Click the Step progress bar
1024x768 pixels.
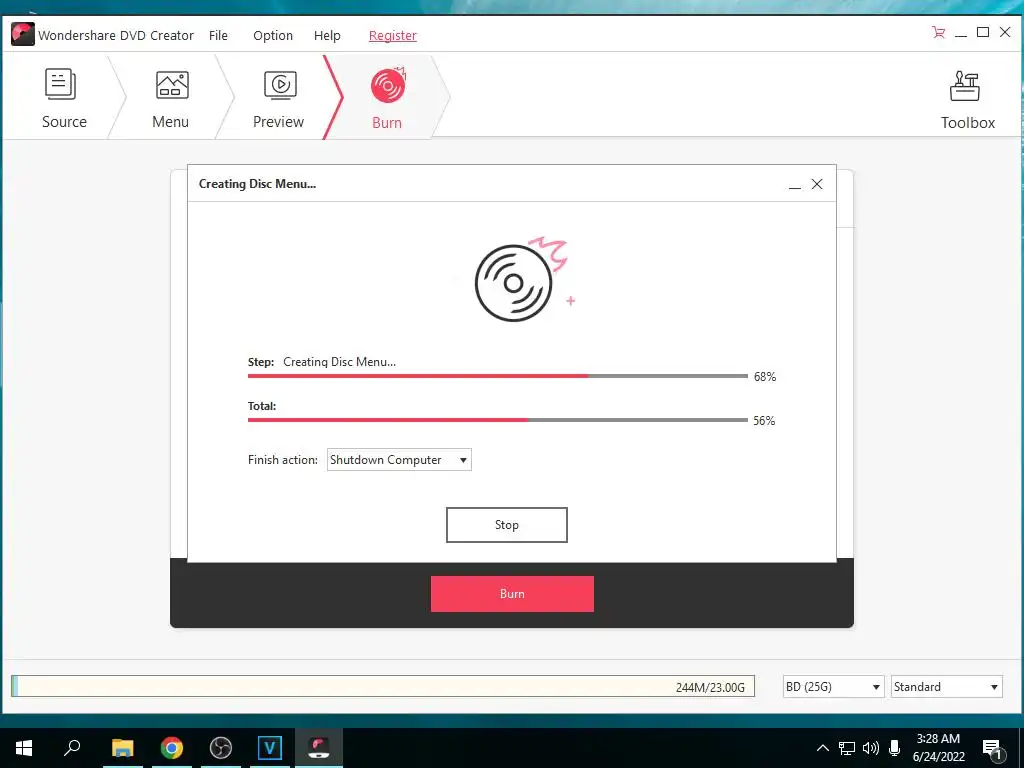tap(498, 376)
